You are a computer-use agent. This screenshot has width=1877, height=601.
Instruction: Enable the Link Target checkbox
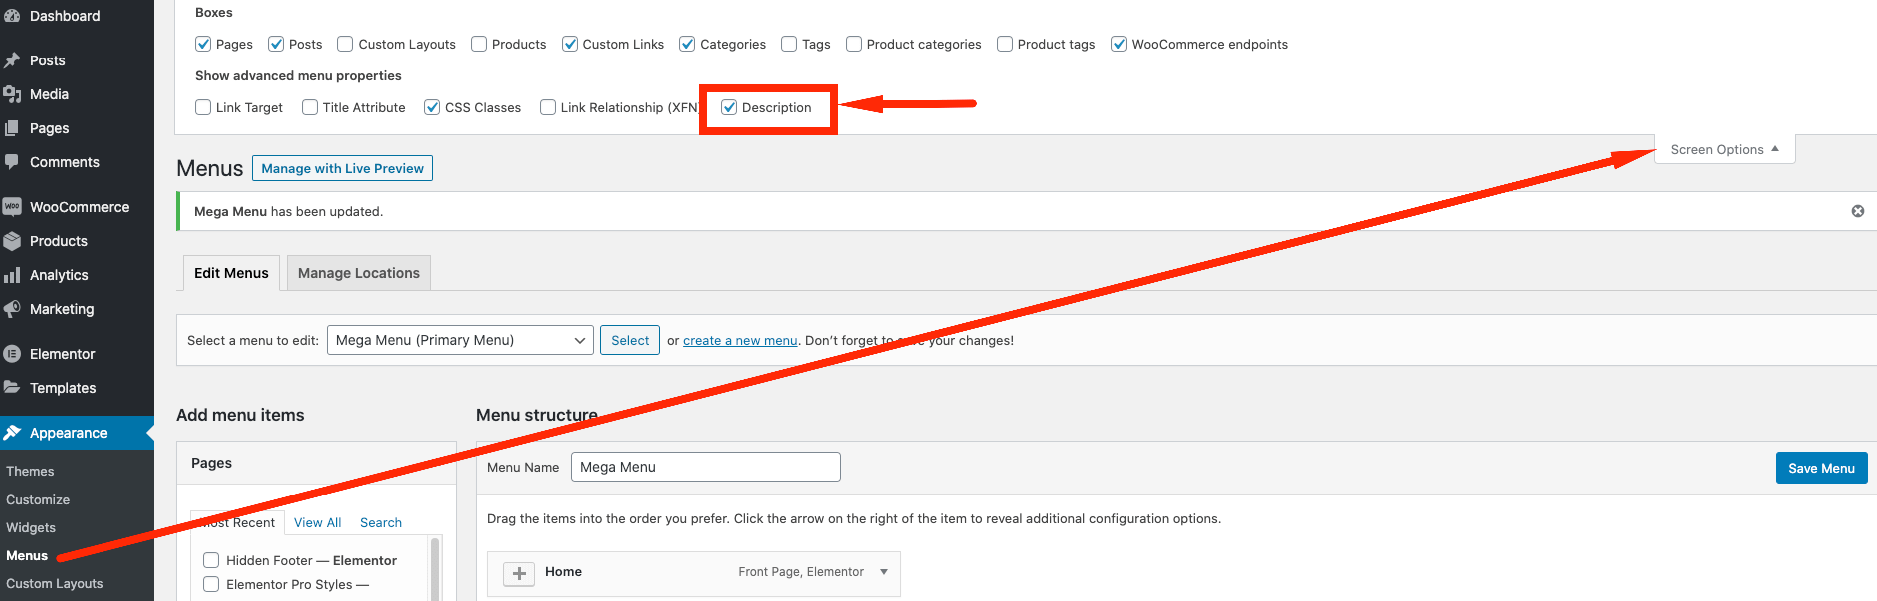203,107
